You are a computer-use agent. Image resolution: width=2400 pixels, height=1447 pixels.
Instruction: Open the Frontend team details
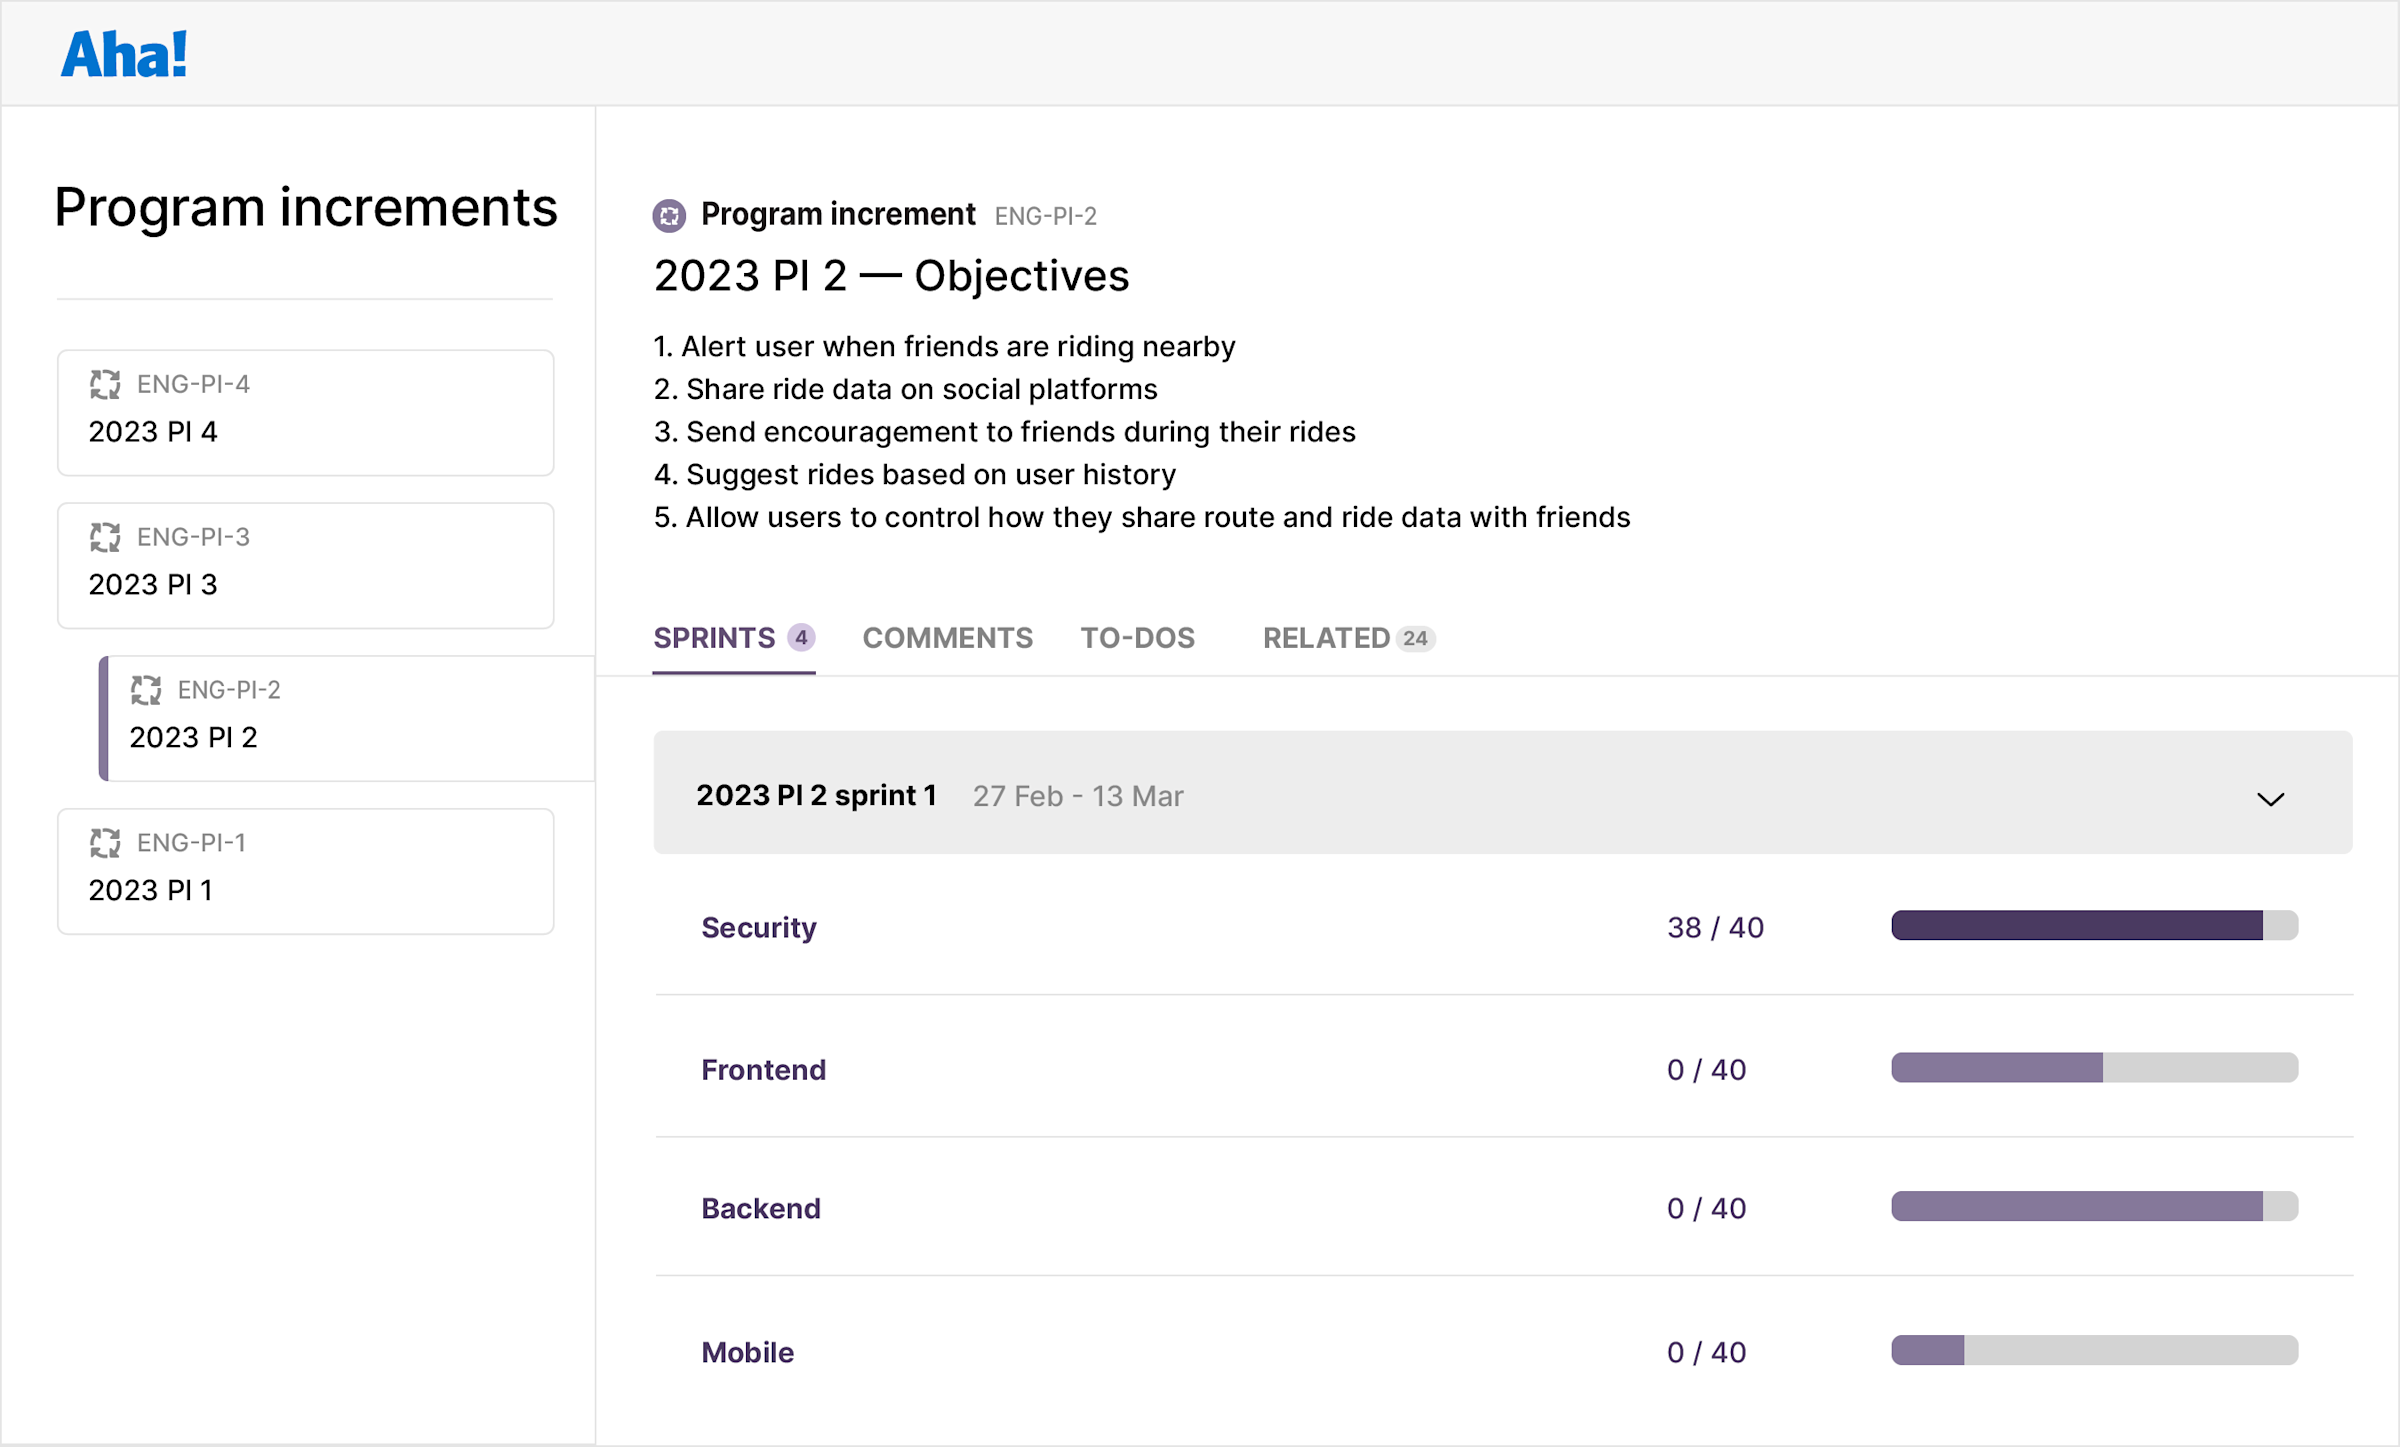763,1069
